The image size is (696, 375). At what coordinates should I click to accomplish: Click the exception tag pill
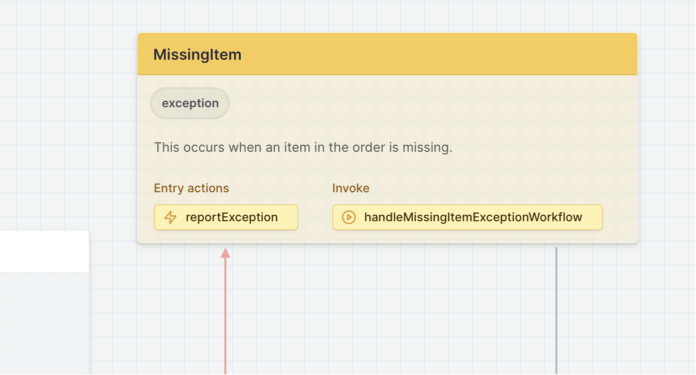(x=190, y=103)
